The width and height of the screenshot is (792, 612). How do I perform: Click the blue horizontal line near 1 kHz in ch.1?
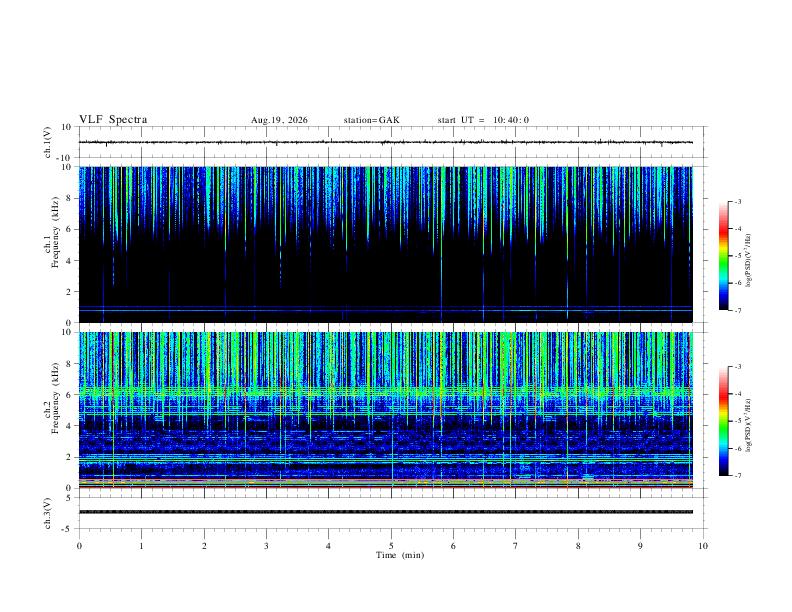coord(386,307)
